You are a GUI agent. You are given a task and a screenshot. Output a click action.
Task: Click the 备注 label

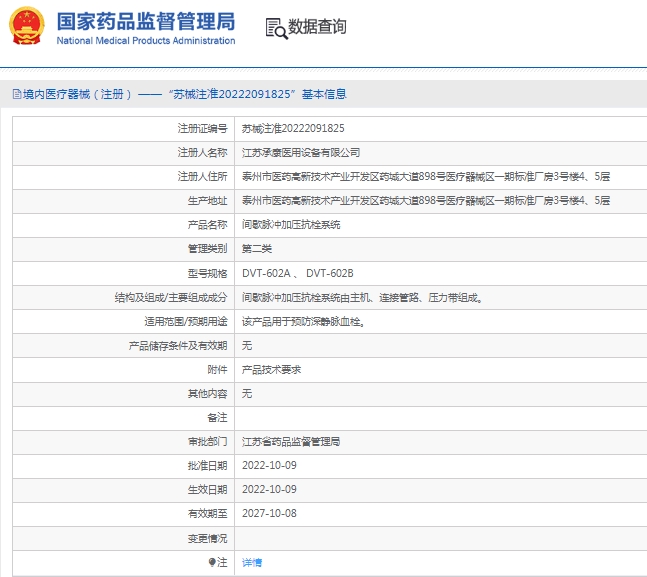point(217,418)
